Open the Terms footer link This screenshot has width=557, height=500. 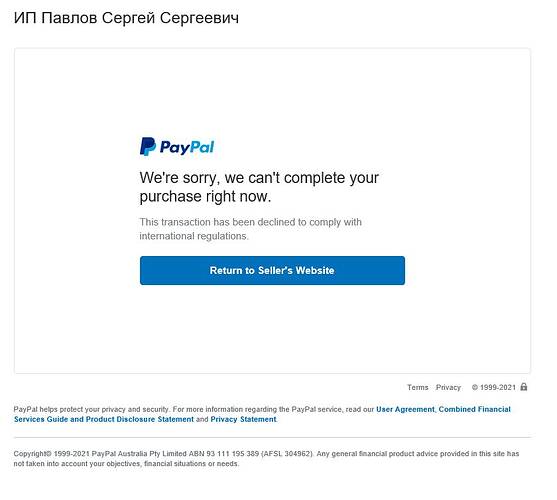coord(417,387)
